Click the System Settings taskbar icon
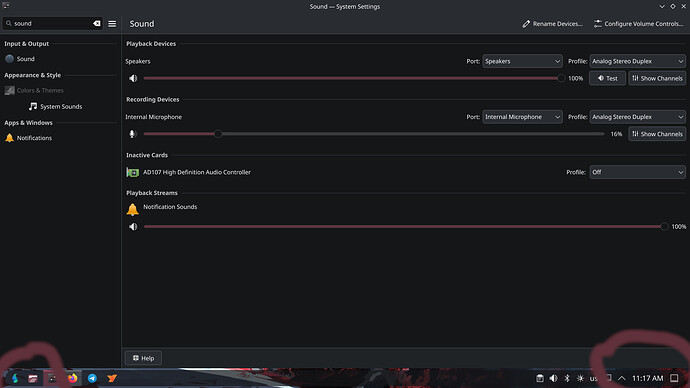The image size is (690, 388). (52, 378)
